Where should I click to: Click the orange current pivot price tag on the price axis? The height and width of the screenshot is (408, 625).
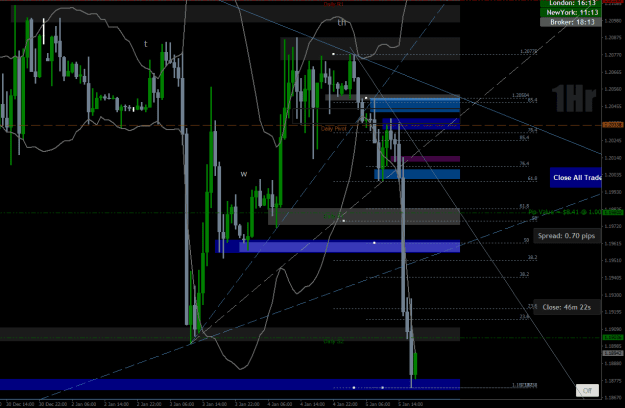point(613,125)
